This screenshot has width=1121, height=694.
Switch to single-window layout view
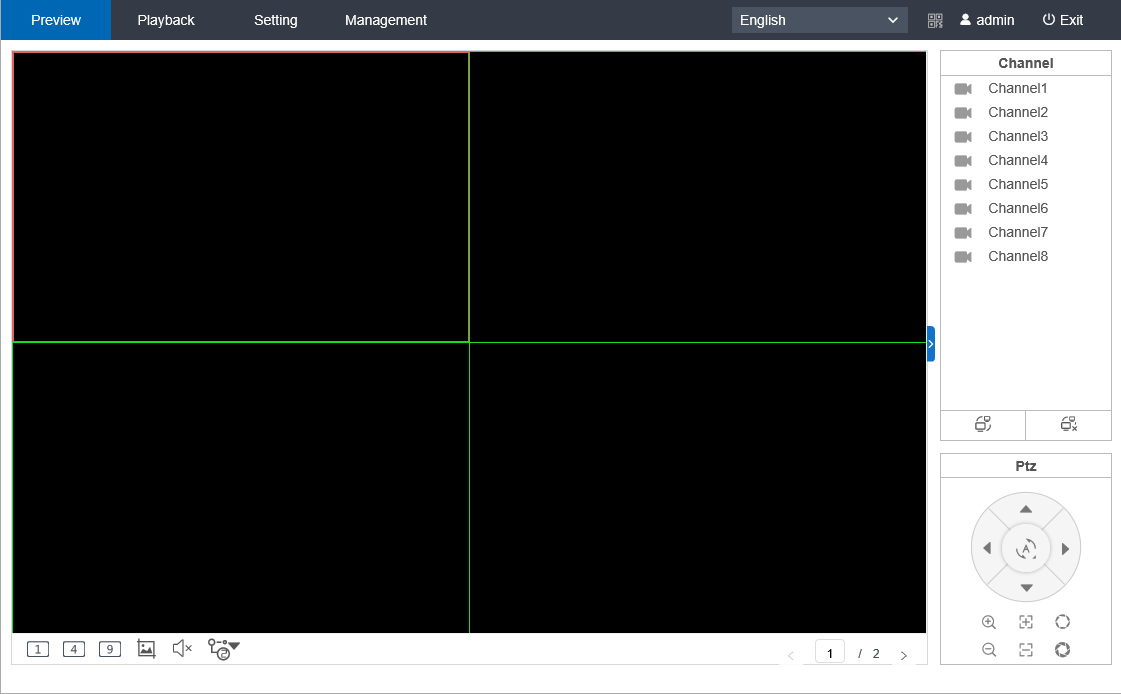(38, 649)
